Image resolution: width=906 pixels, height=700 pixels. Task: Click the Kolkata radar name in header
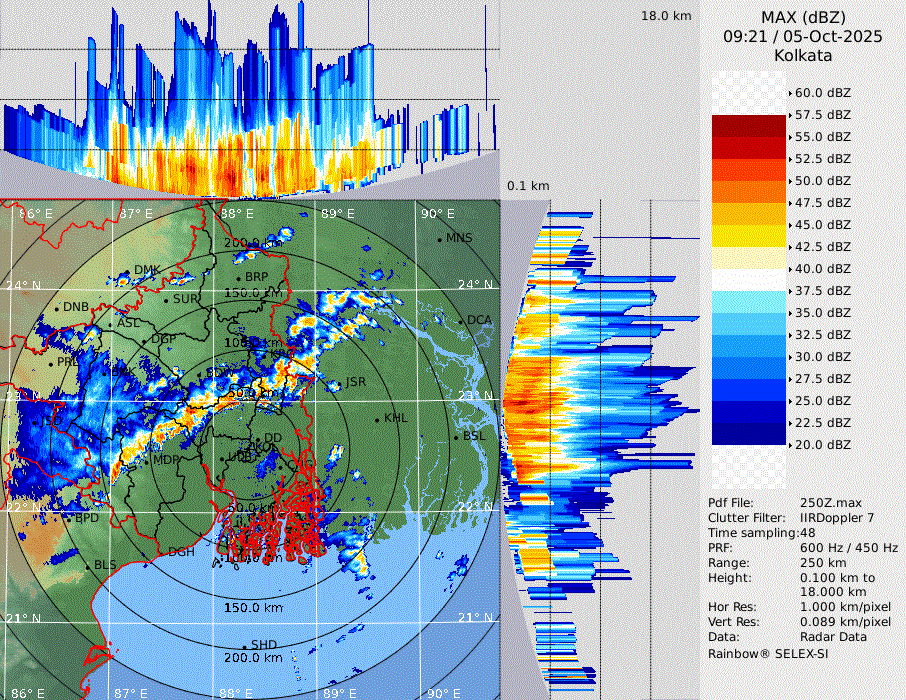point(803,55)
